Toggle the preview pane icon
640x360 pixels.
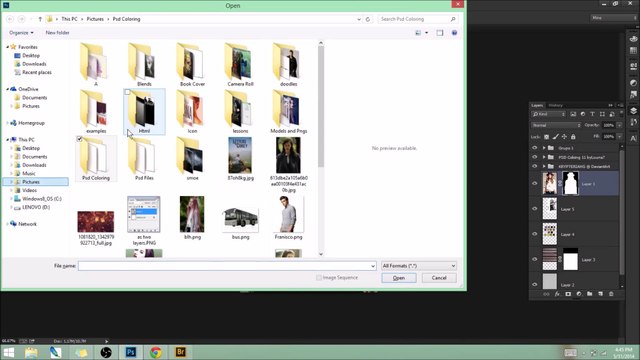pos(440,33)
